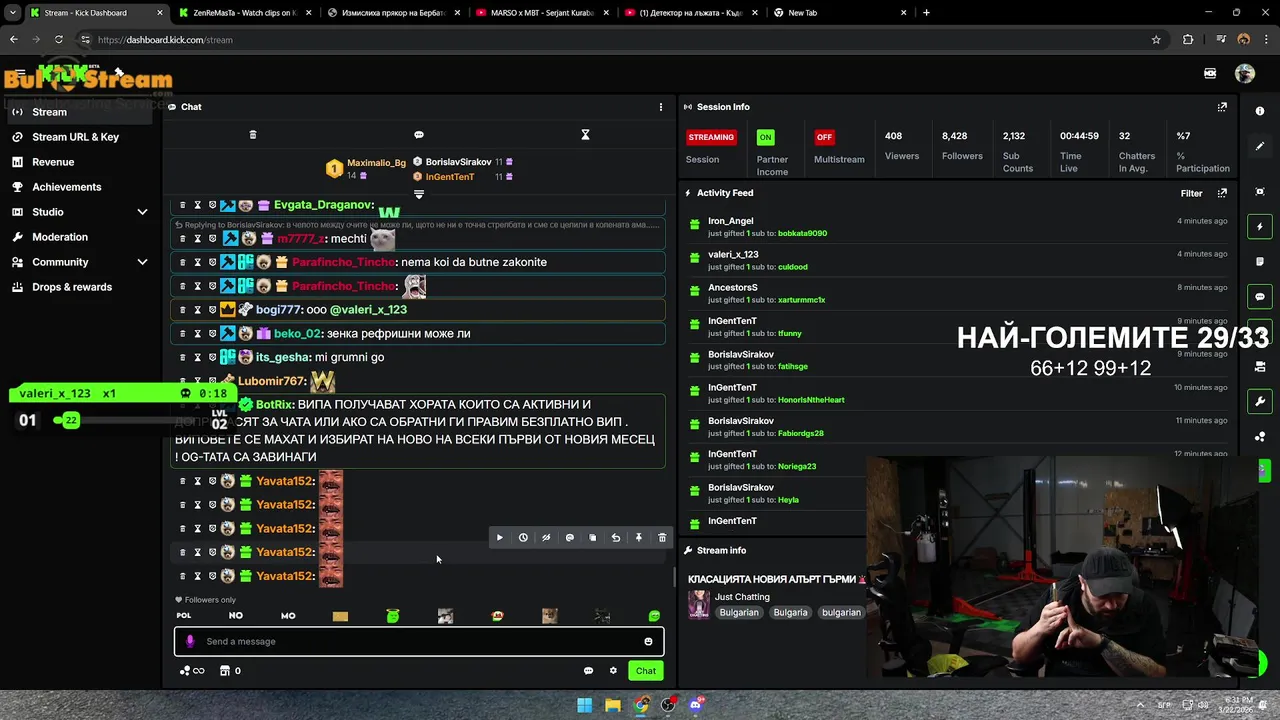
Task: Click into the Send a message field
Action: click(x=419, y=642)
